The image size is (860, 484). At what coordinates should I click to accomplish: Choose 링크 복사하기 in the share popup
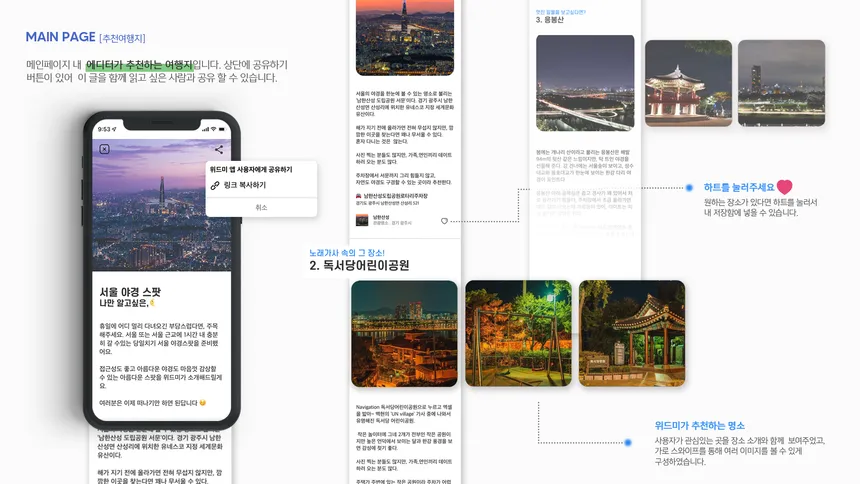245,185
